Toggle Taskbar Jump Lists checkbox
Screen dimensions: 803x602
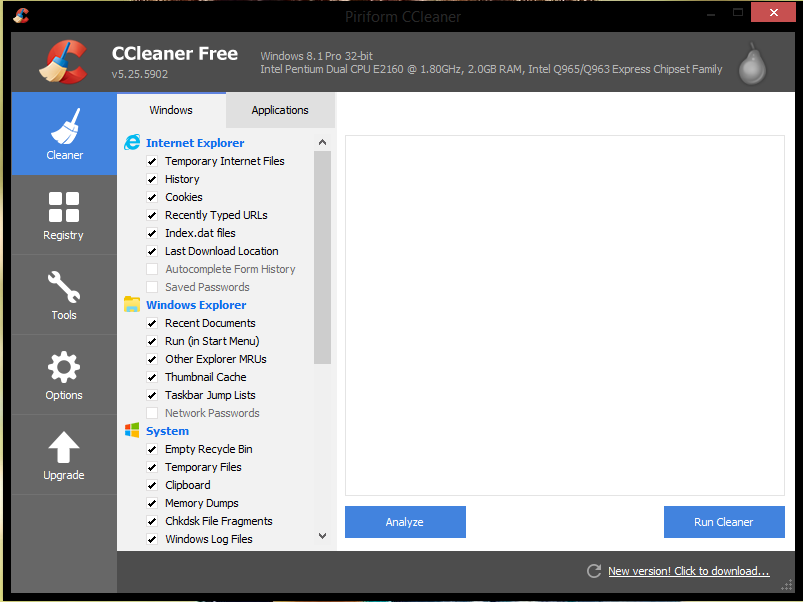[x=152, y=395]
